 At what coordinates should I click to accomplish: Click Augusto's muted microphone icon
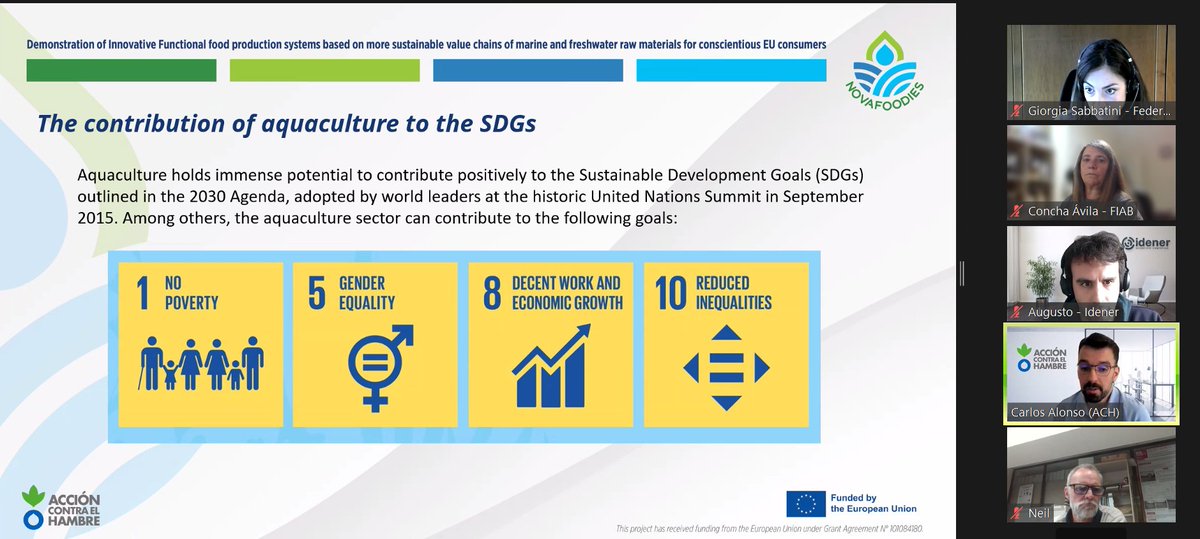[1018, 312]
